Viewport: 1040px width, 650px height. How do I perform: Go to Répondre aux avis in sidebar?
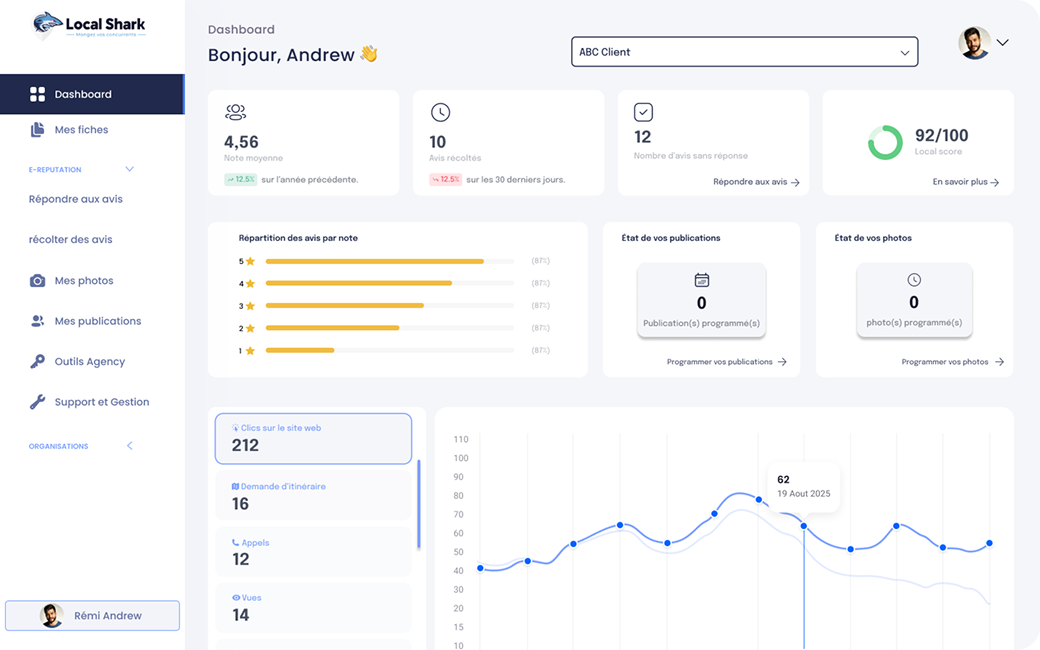[76, 199]
